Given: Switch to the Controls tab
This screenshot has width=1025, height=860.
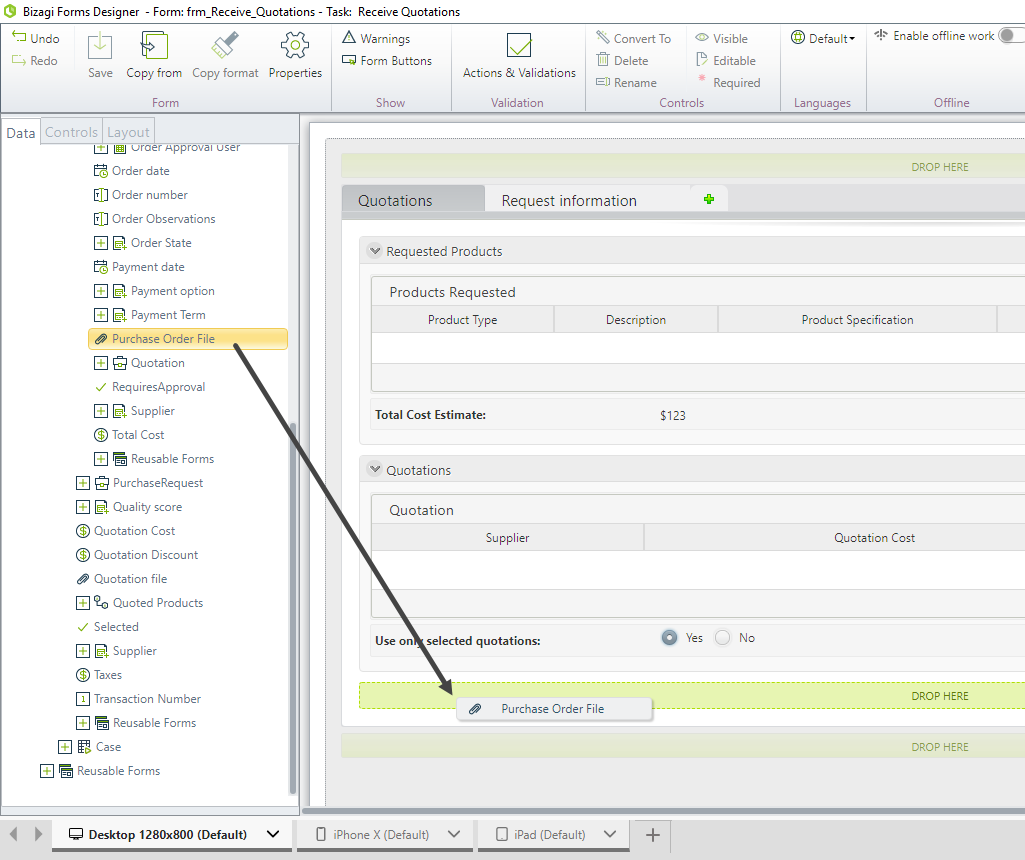Looking at the screenshot, I should [x=71, y=132].
